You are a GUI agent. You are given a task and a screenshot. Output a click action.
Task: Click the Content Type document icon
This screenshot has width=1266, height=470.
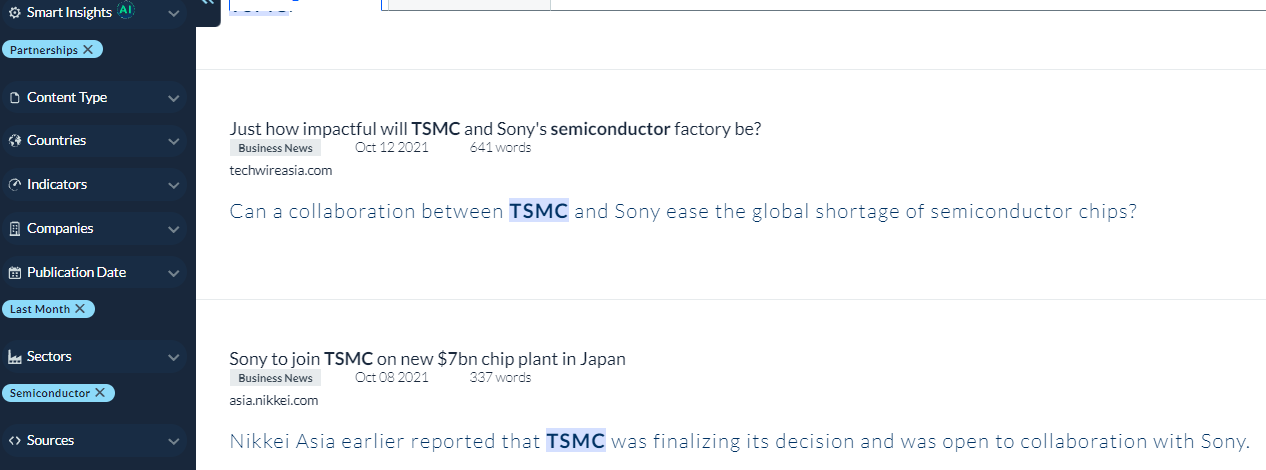pos(14,98)
